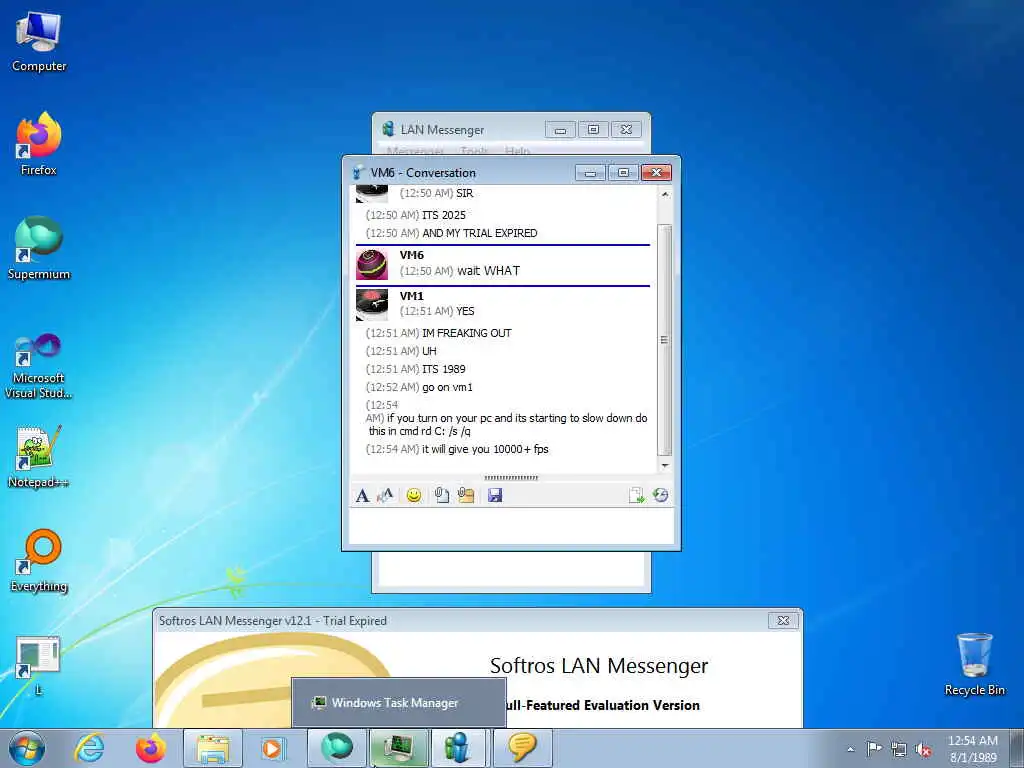The height and width of the screenshot is (768, 1024).
Task: Switch to LAN Messenger taskbar button
Action: 458,748
